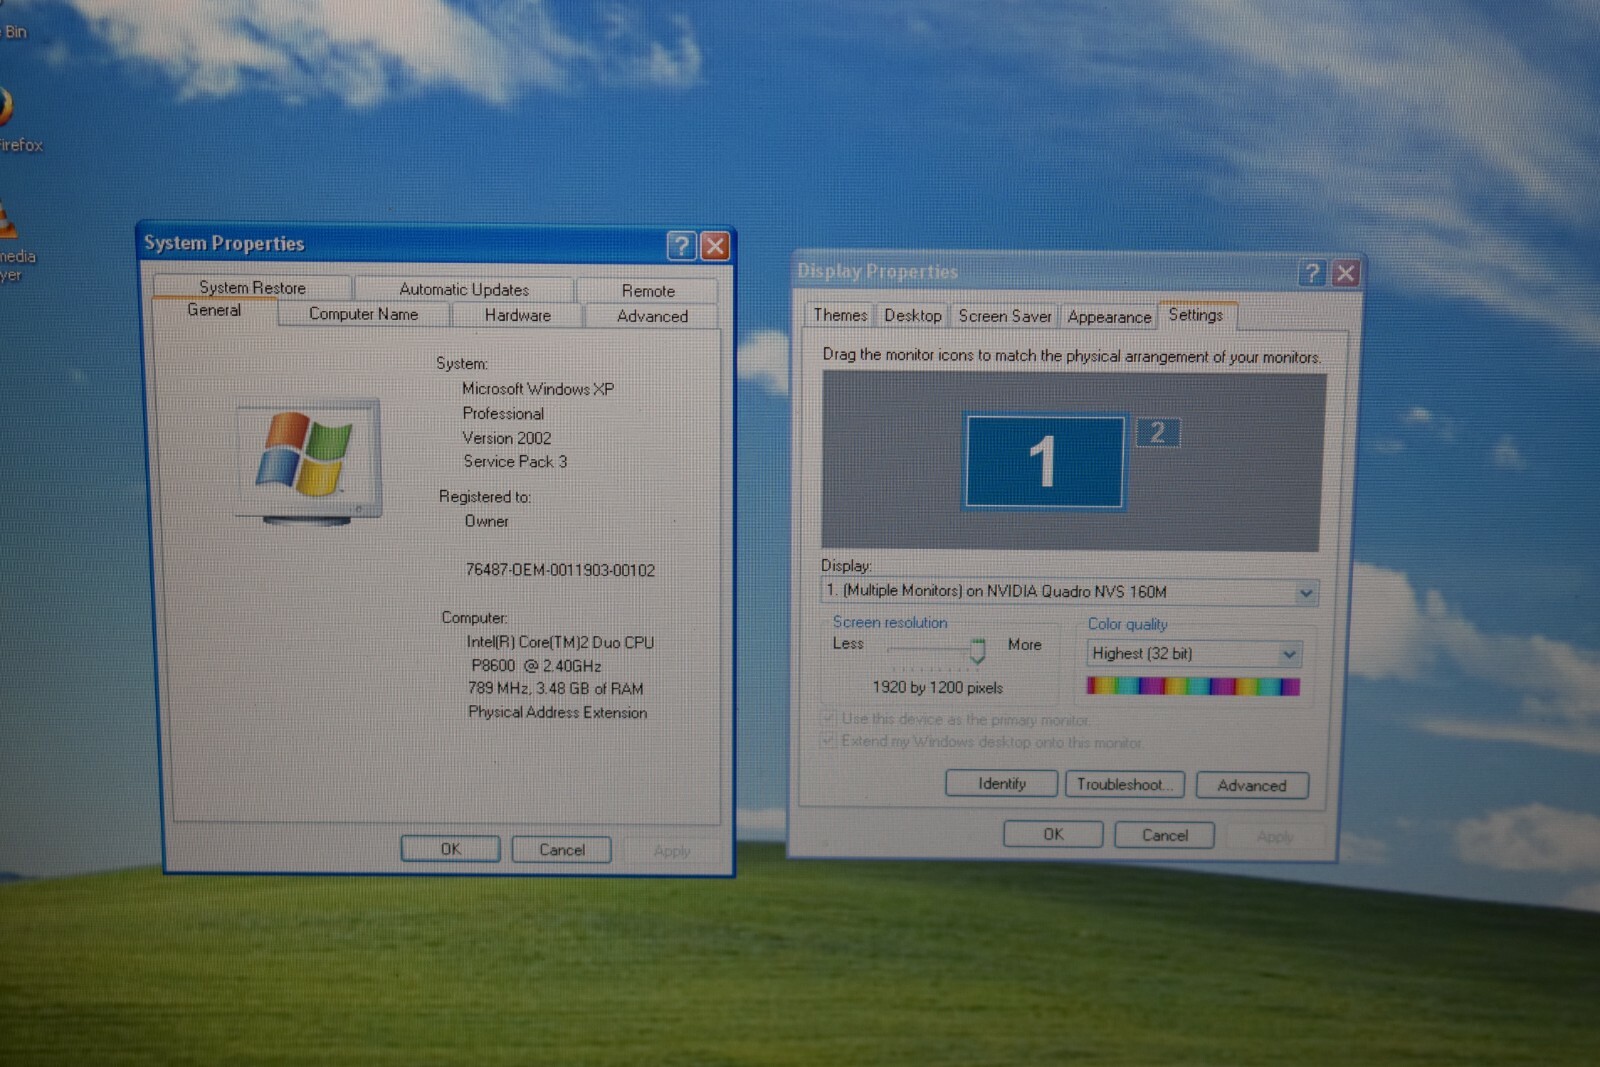1600x1067 pixels.
Task: Click the Advanced button in Display Properties
Action: (1252, 786)
